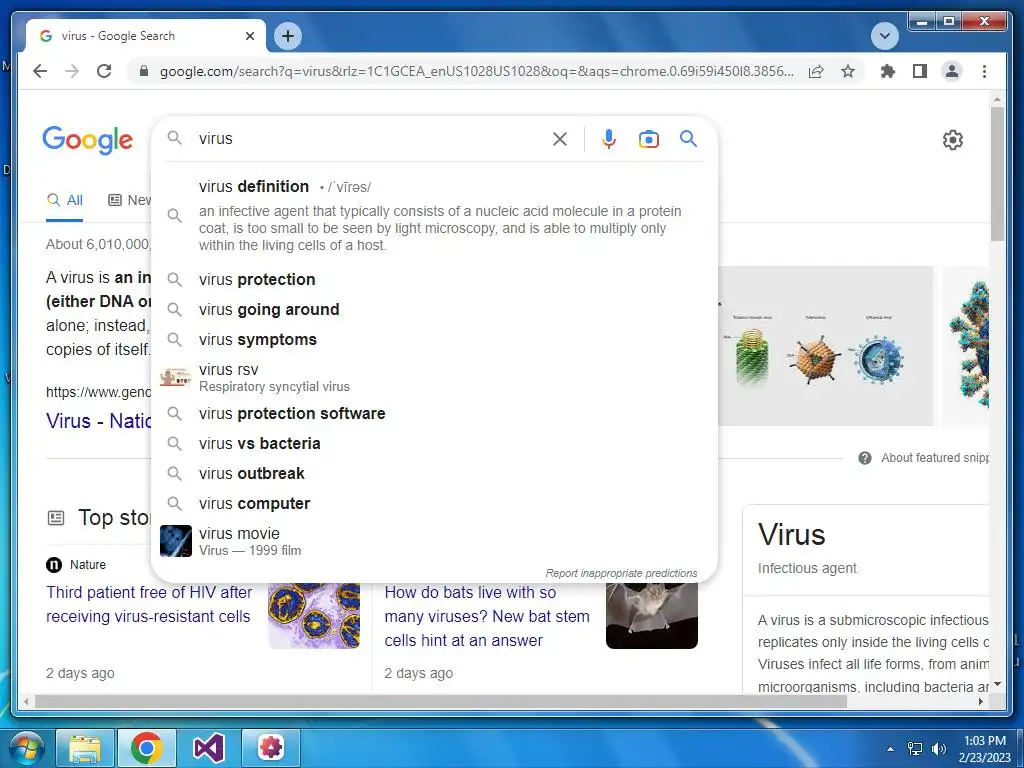
Task: Select the virus definition suggestion
Action: 434,215
